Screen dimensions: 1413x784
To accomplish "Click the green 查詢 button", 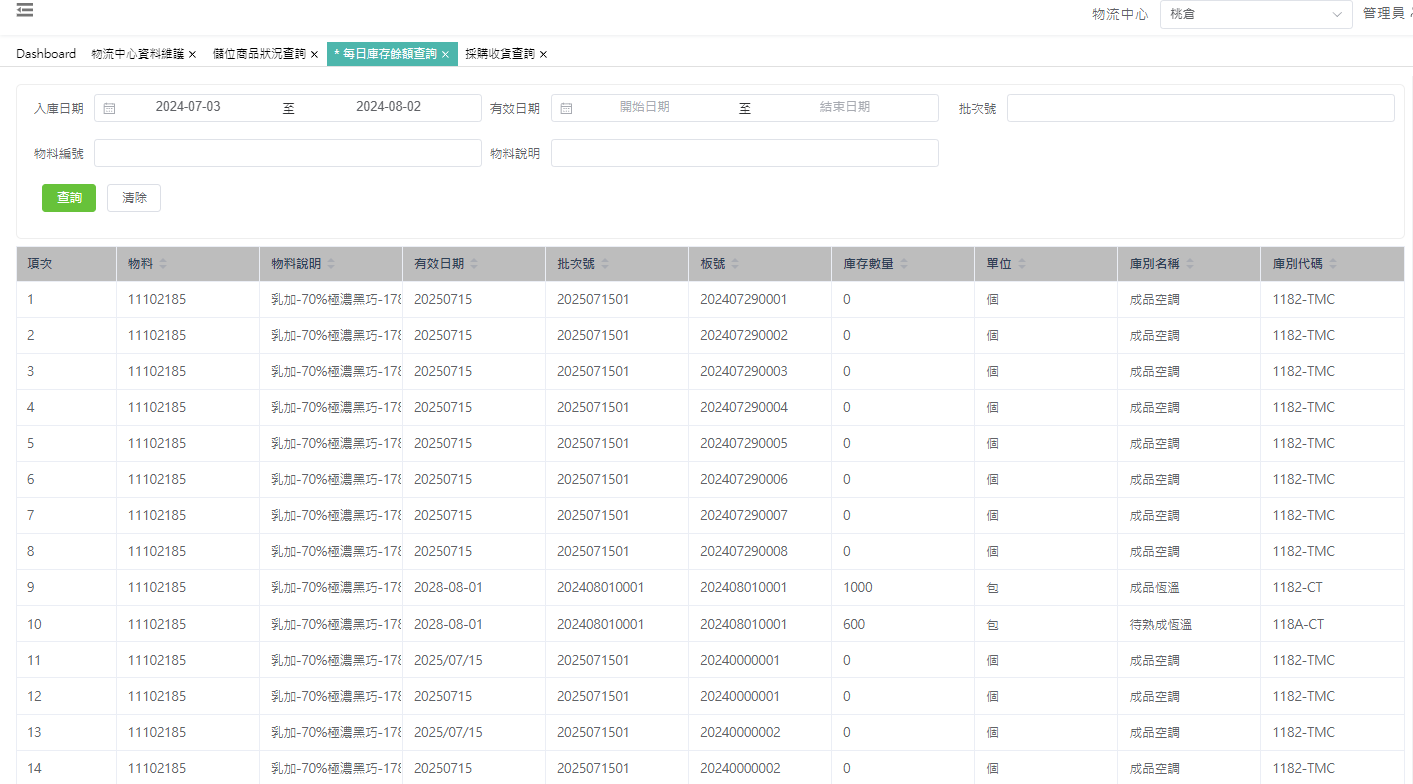I will pyautogui.click(x=69, y=198).
